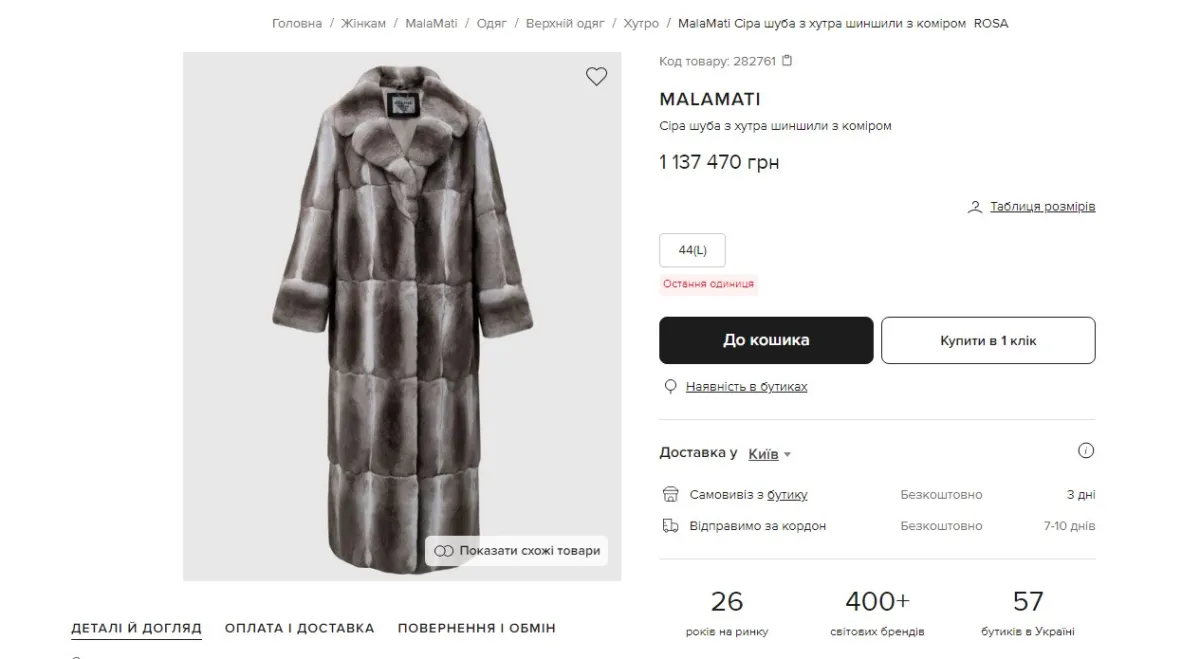Select the ДЕТАЛІ Й ДОГЛЯД tab
This screenshot has width=1200, height=659.
pyautogui.click(x=136, y=629)
